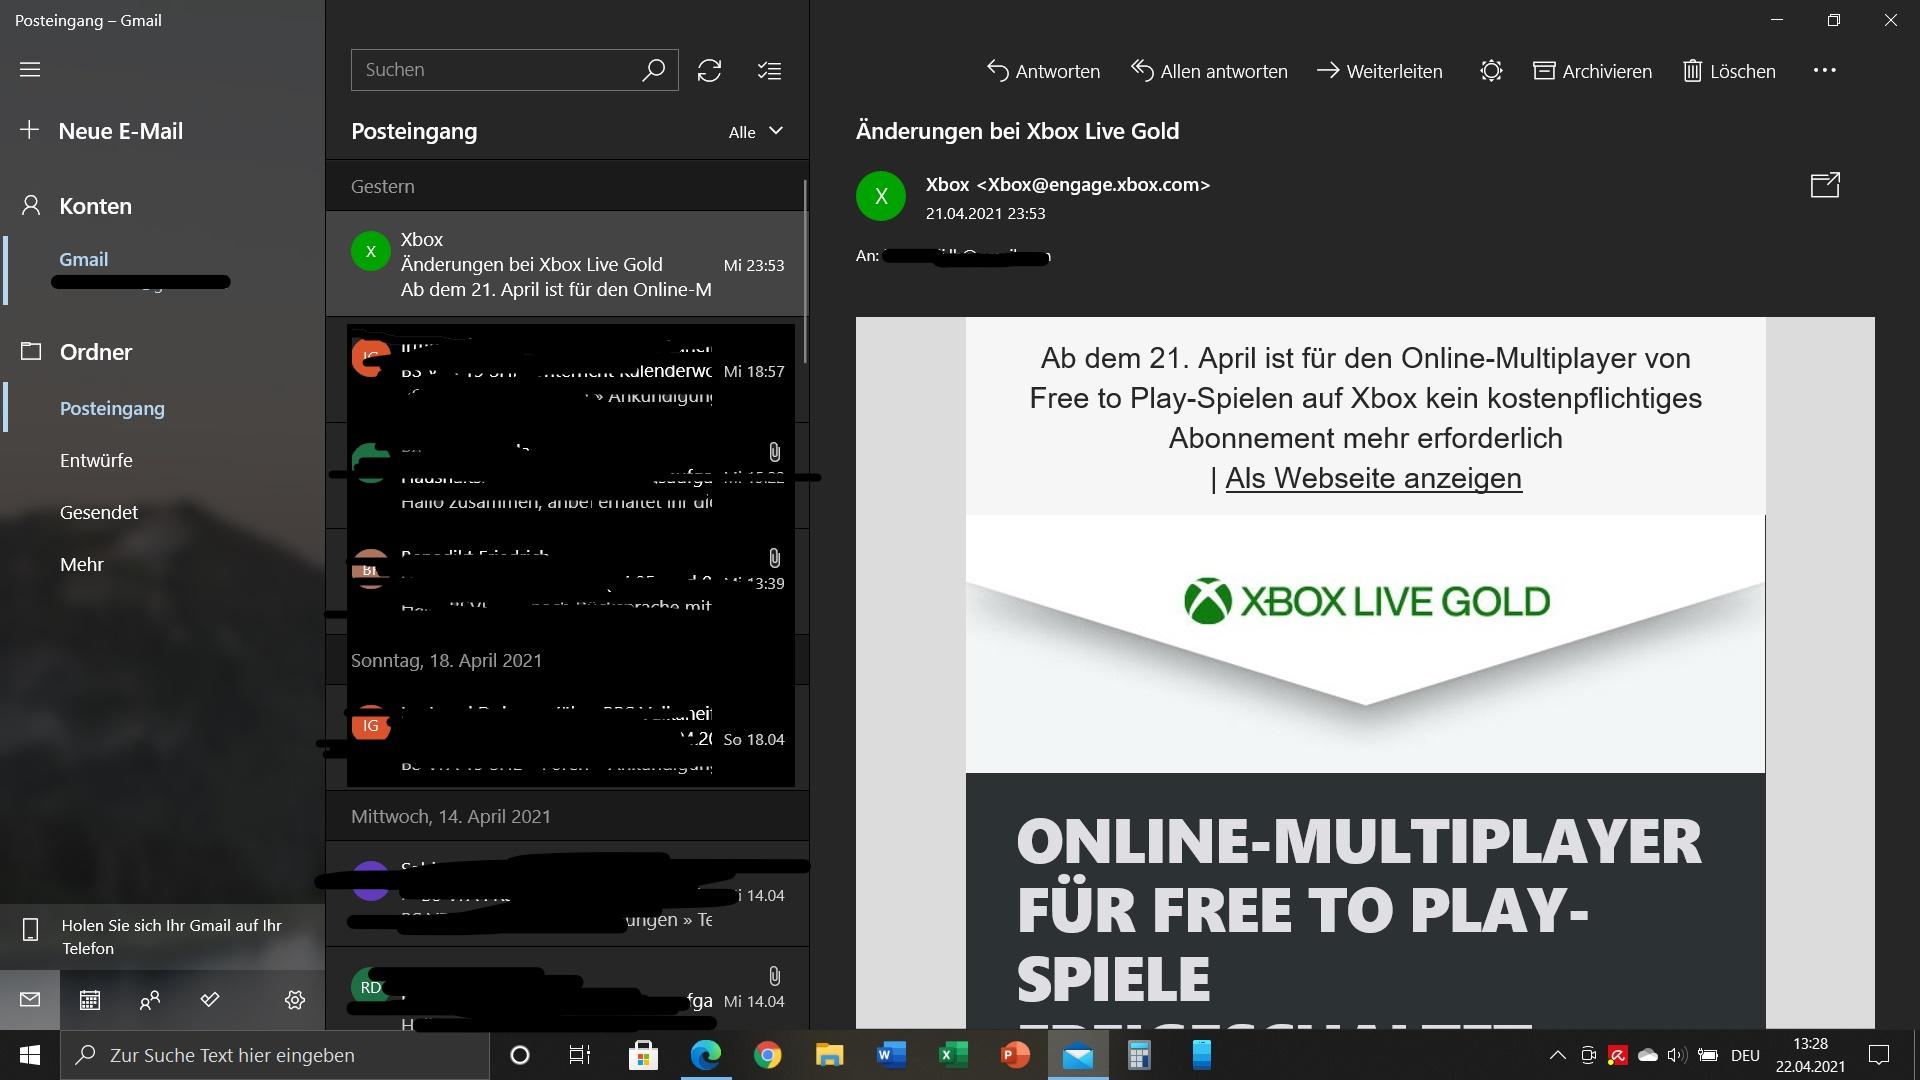This screenshot has width=1920, height=1080.
Task: Open the more actions ellipsis menu
Action: point(1824,70)
